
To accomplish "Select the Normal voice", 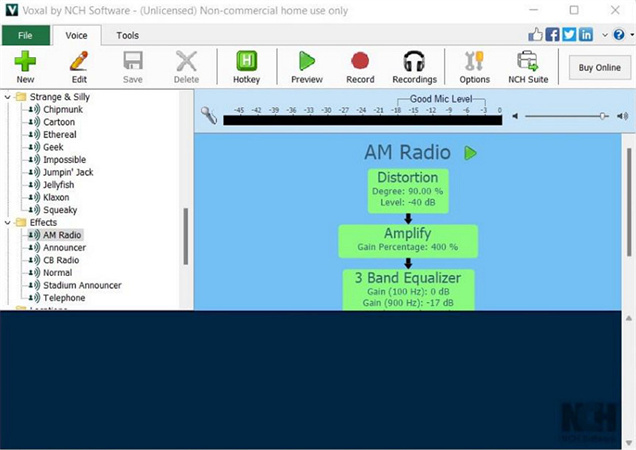I will click(x=58, y=273).
